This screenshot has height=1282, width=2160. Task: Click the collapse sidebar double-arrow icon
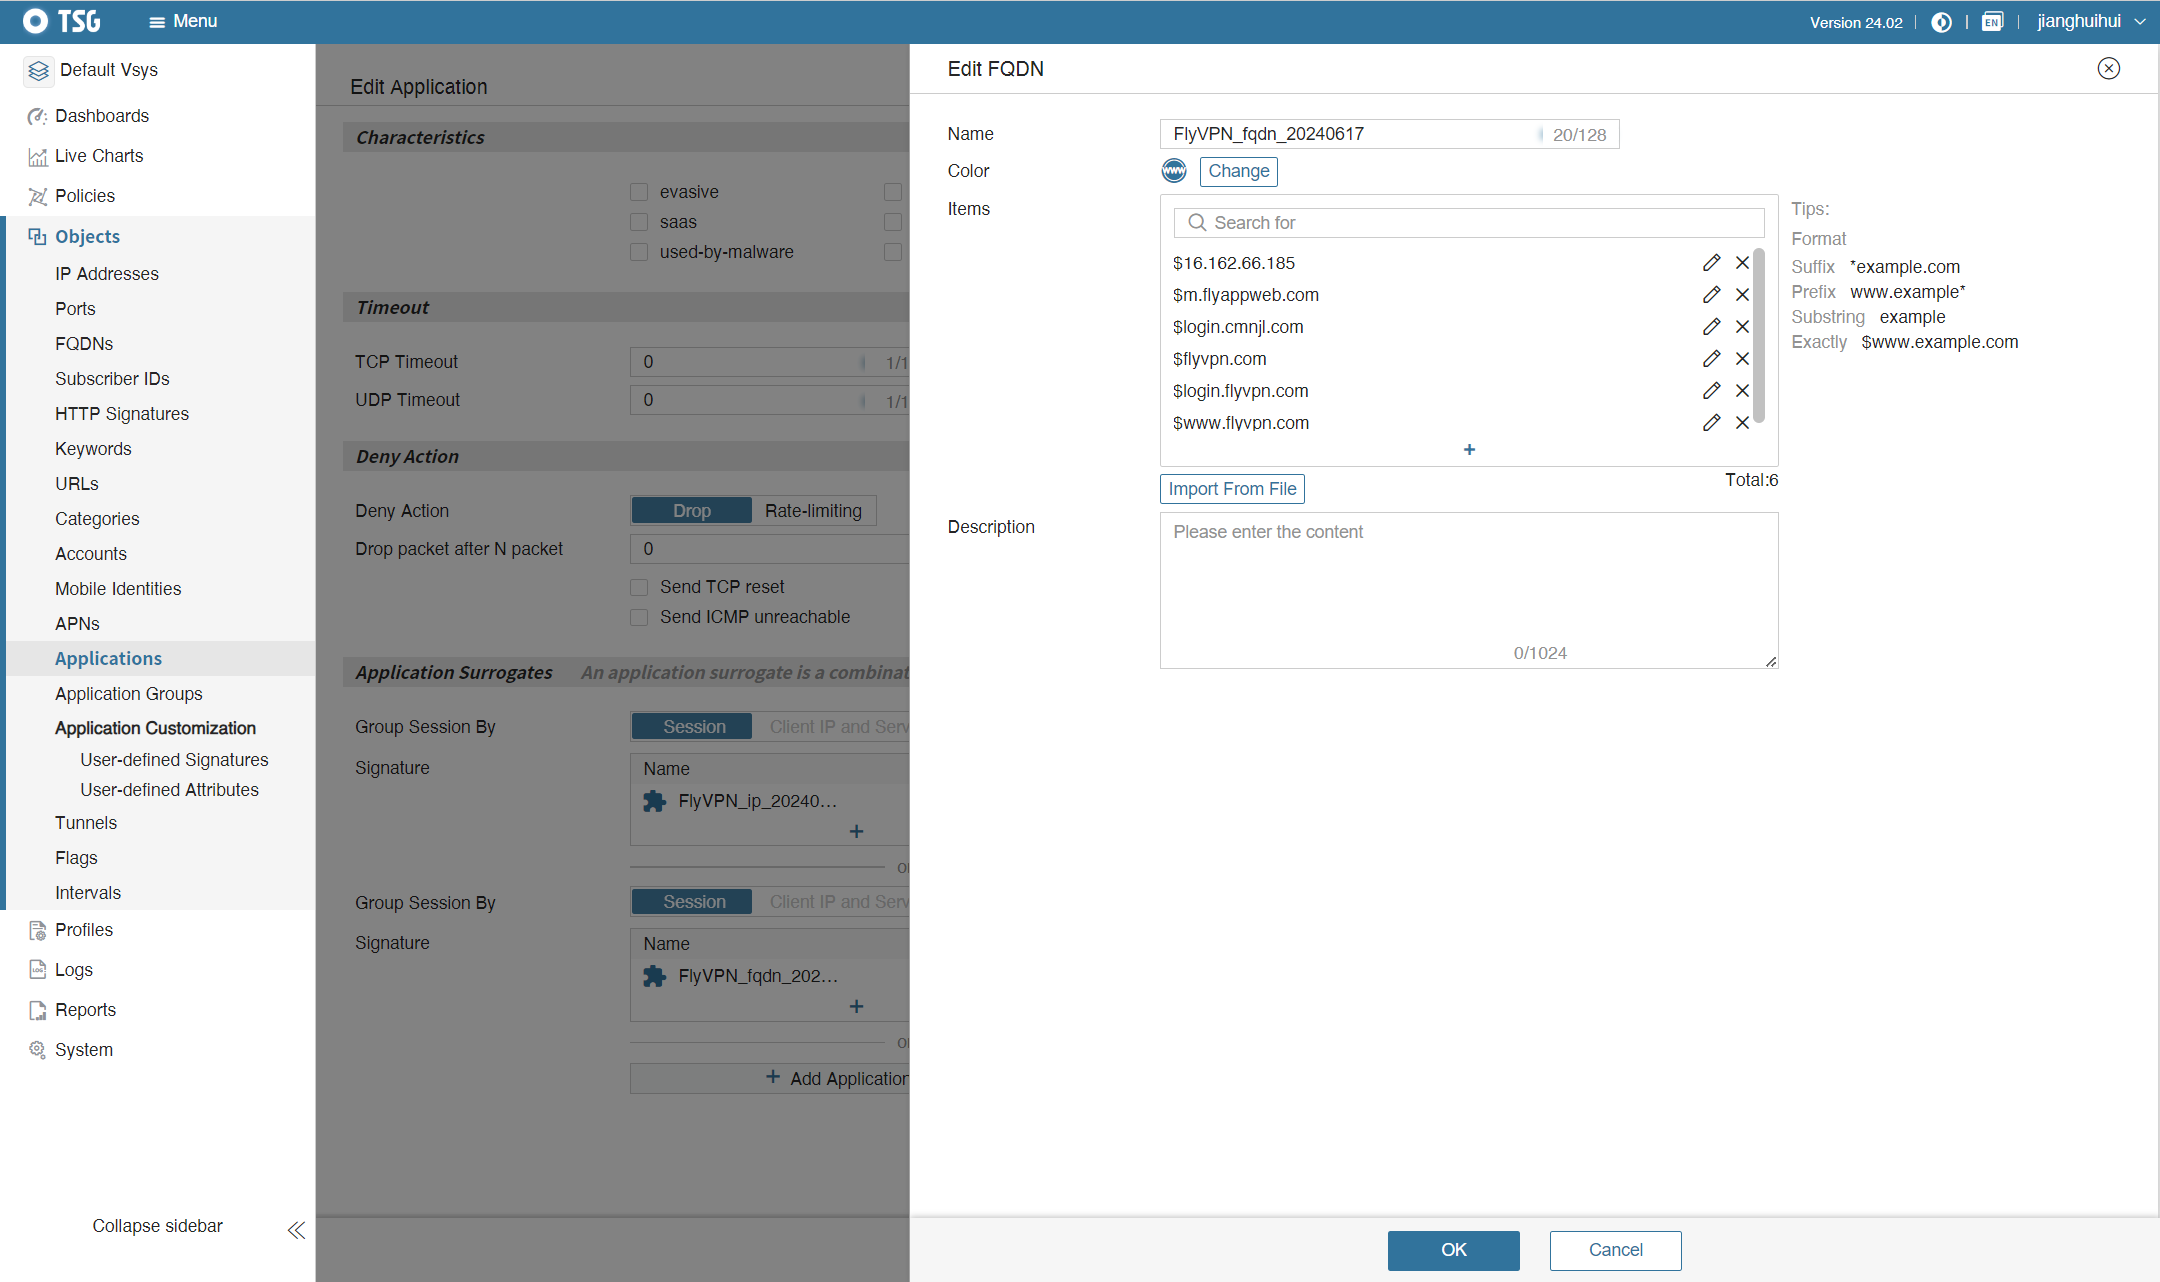[x=296, y=1230]
